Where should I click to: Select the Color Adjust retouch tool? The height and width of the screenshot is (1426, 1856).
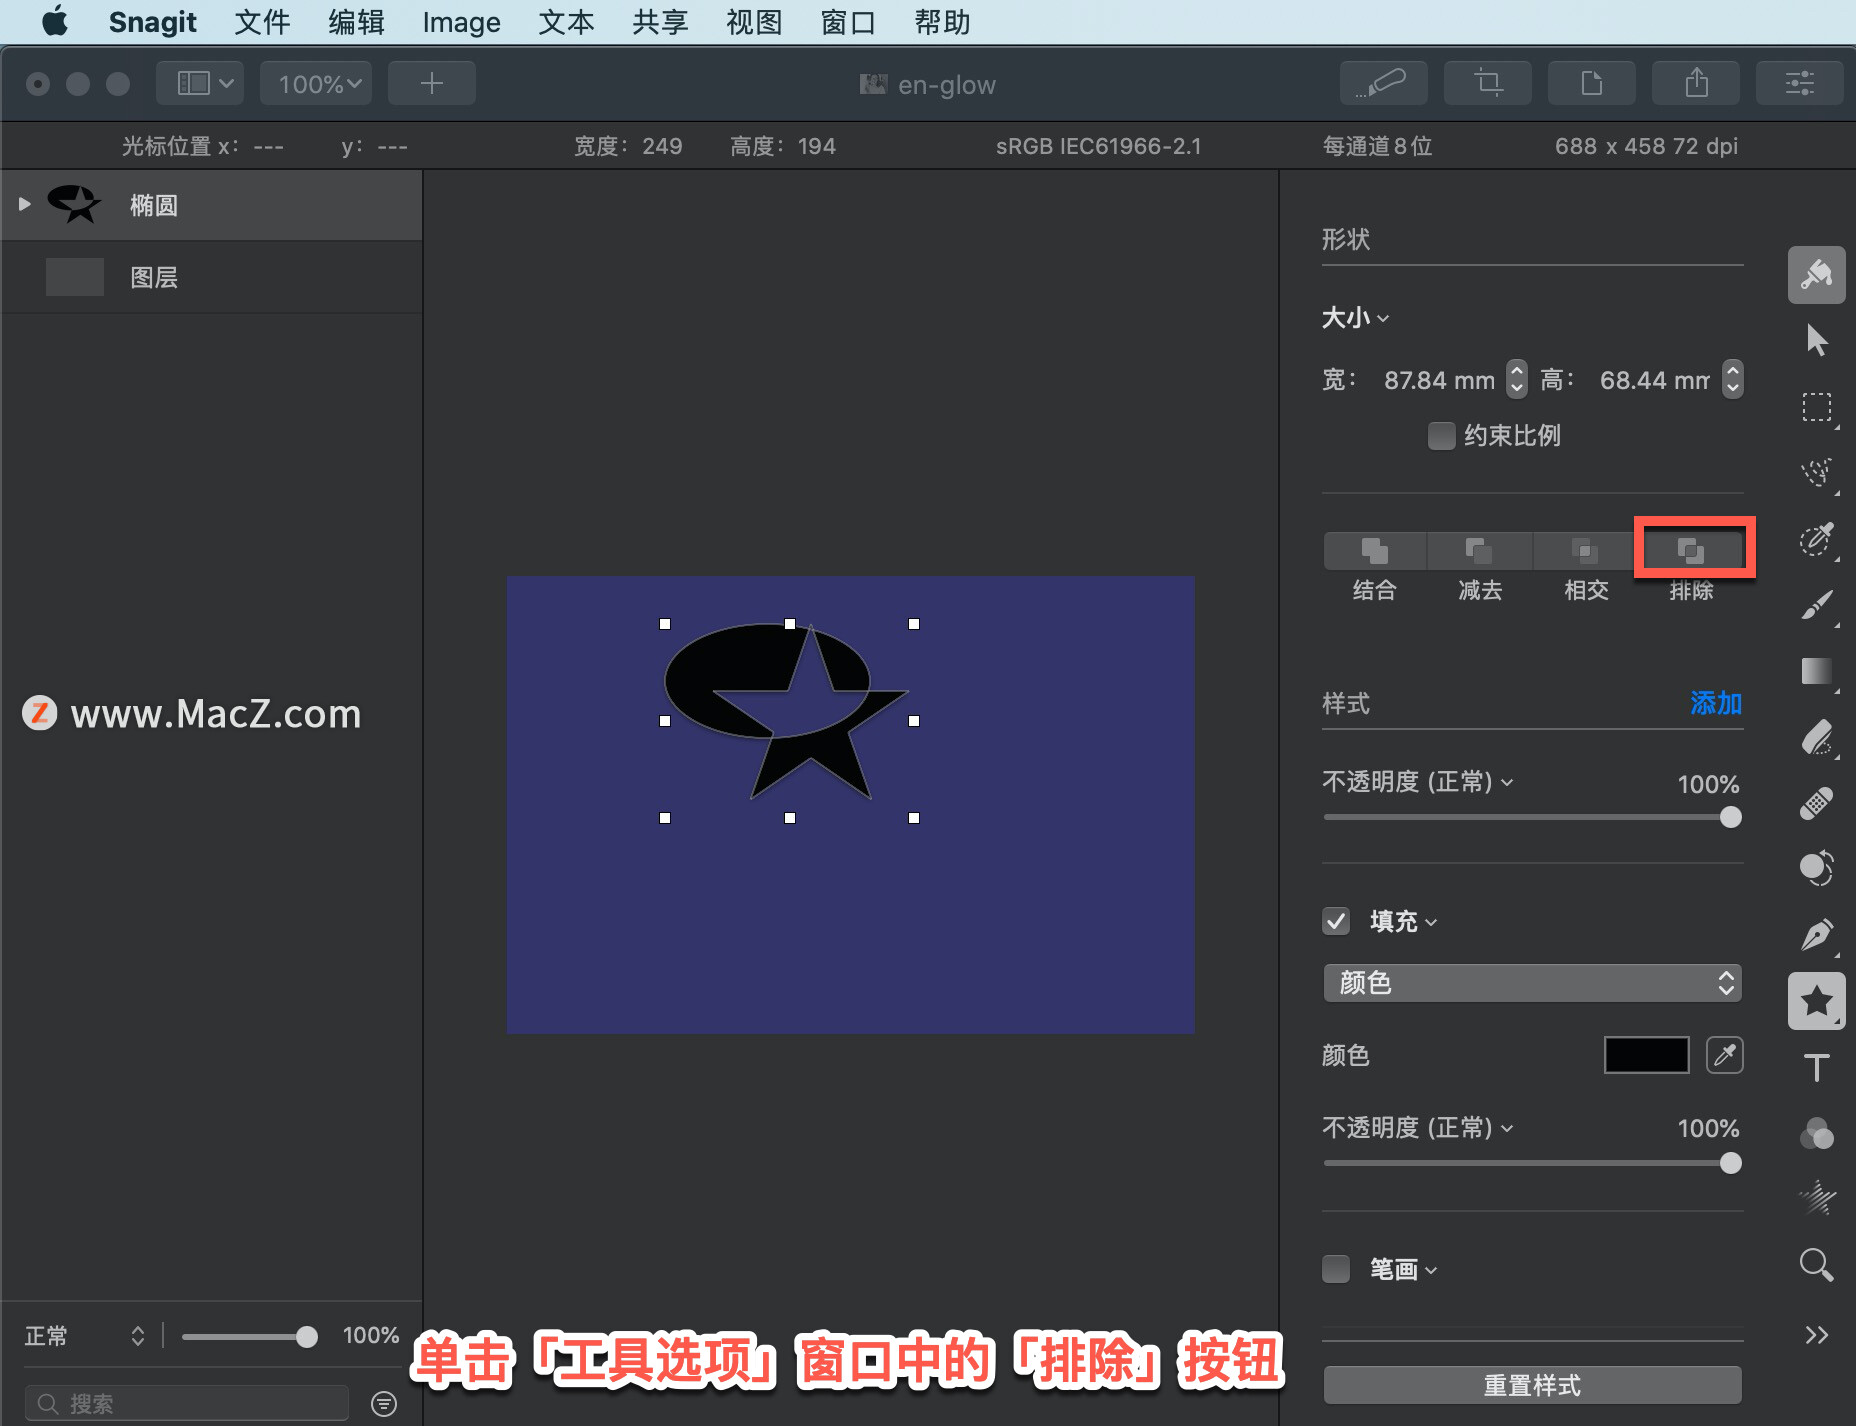1816,868
